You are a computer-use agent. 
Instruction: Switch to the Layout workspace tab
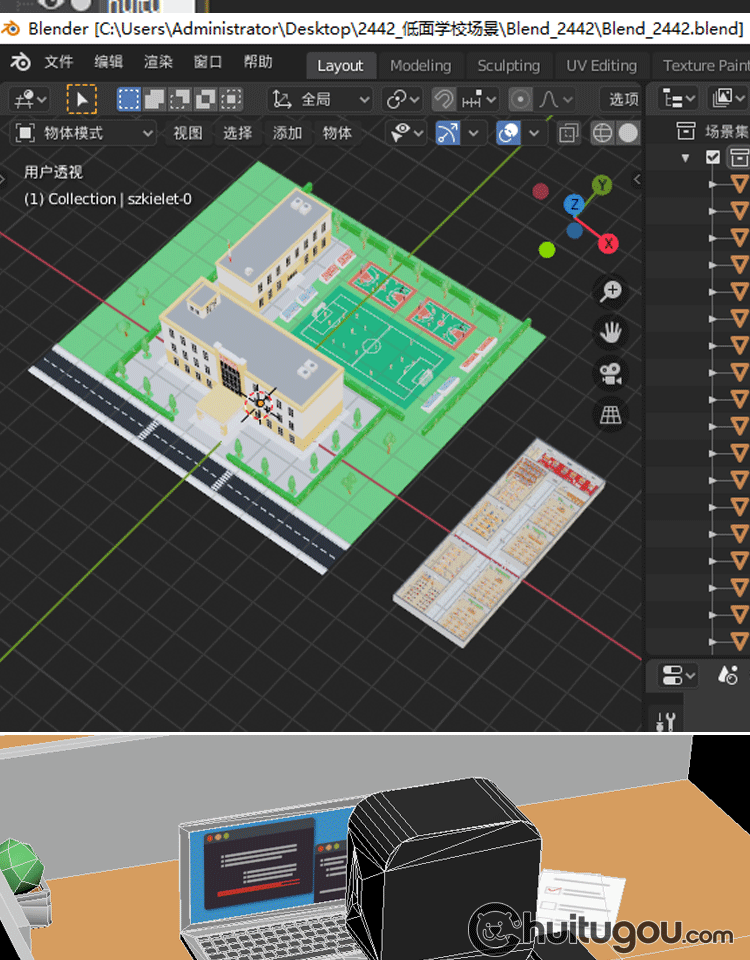coord(340,66)
